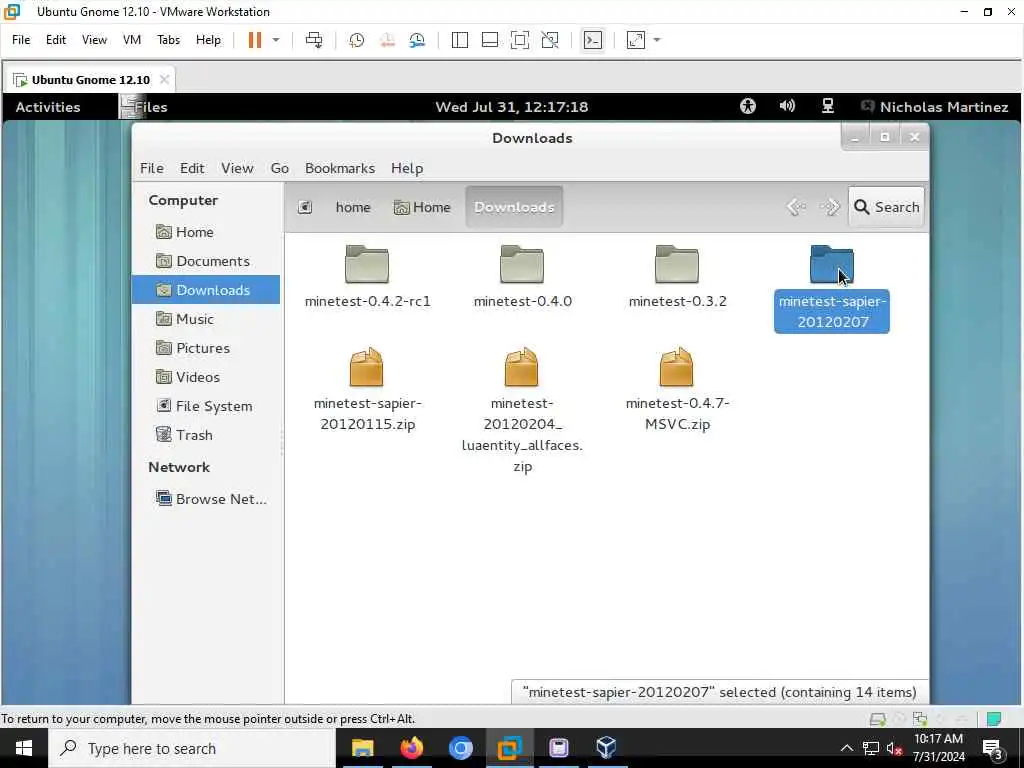Select the minetest-0.4.0 folder
Viewport: 1024px width, 768px height.
(522, 276)
